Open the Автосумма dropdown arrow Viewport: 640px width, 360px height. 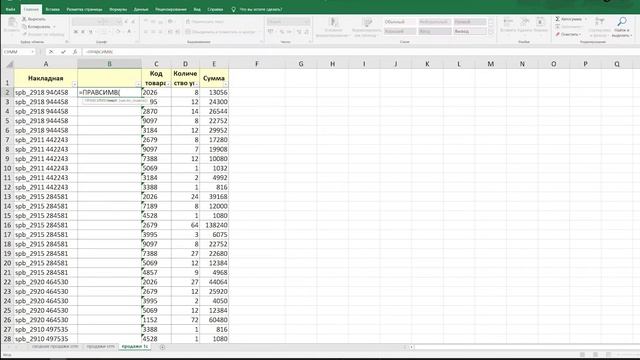(586, 19)
